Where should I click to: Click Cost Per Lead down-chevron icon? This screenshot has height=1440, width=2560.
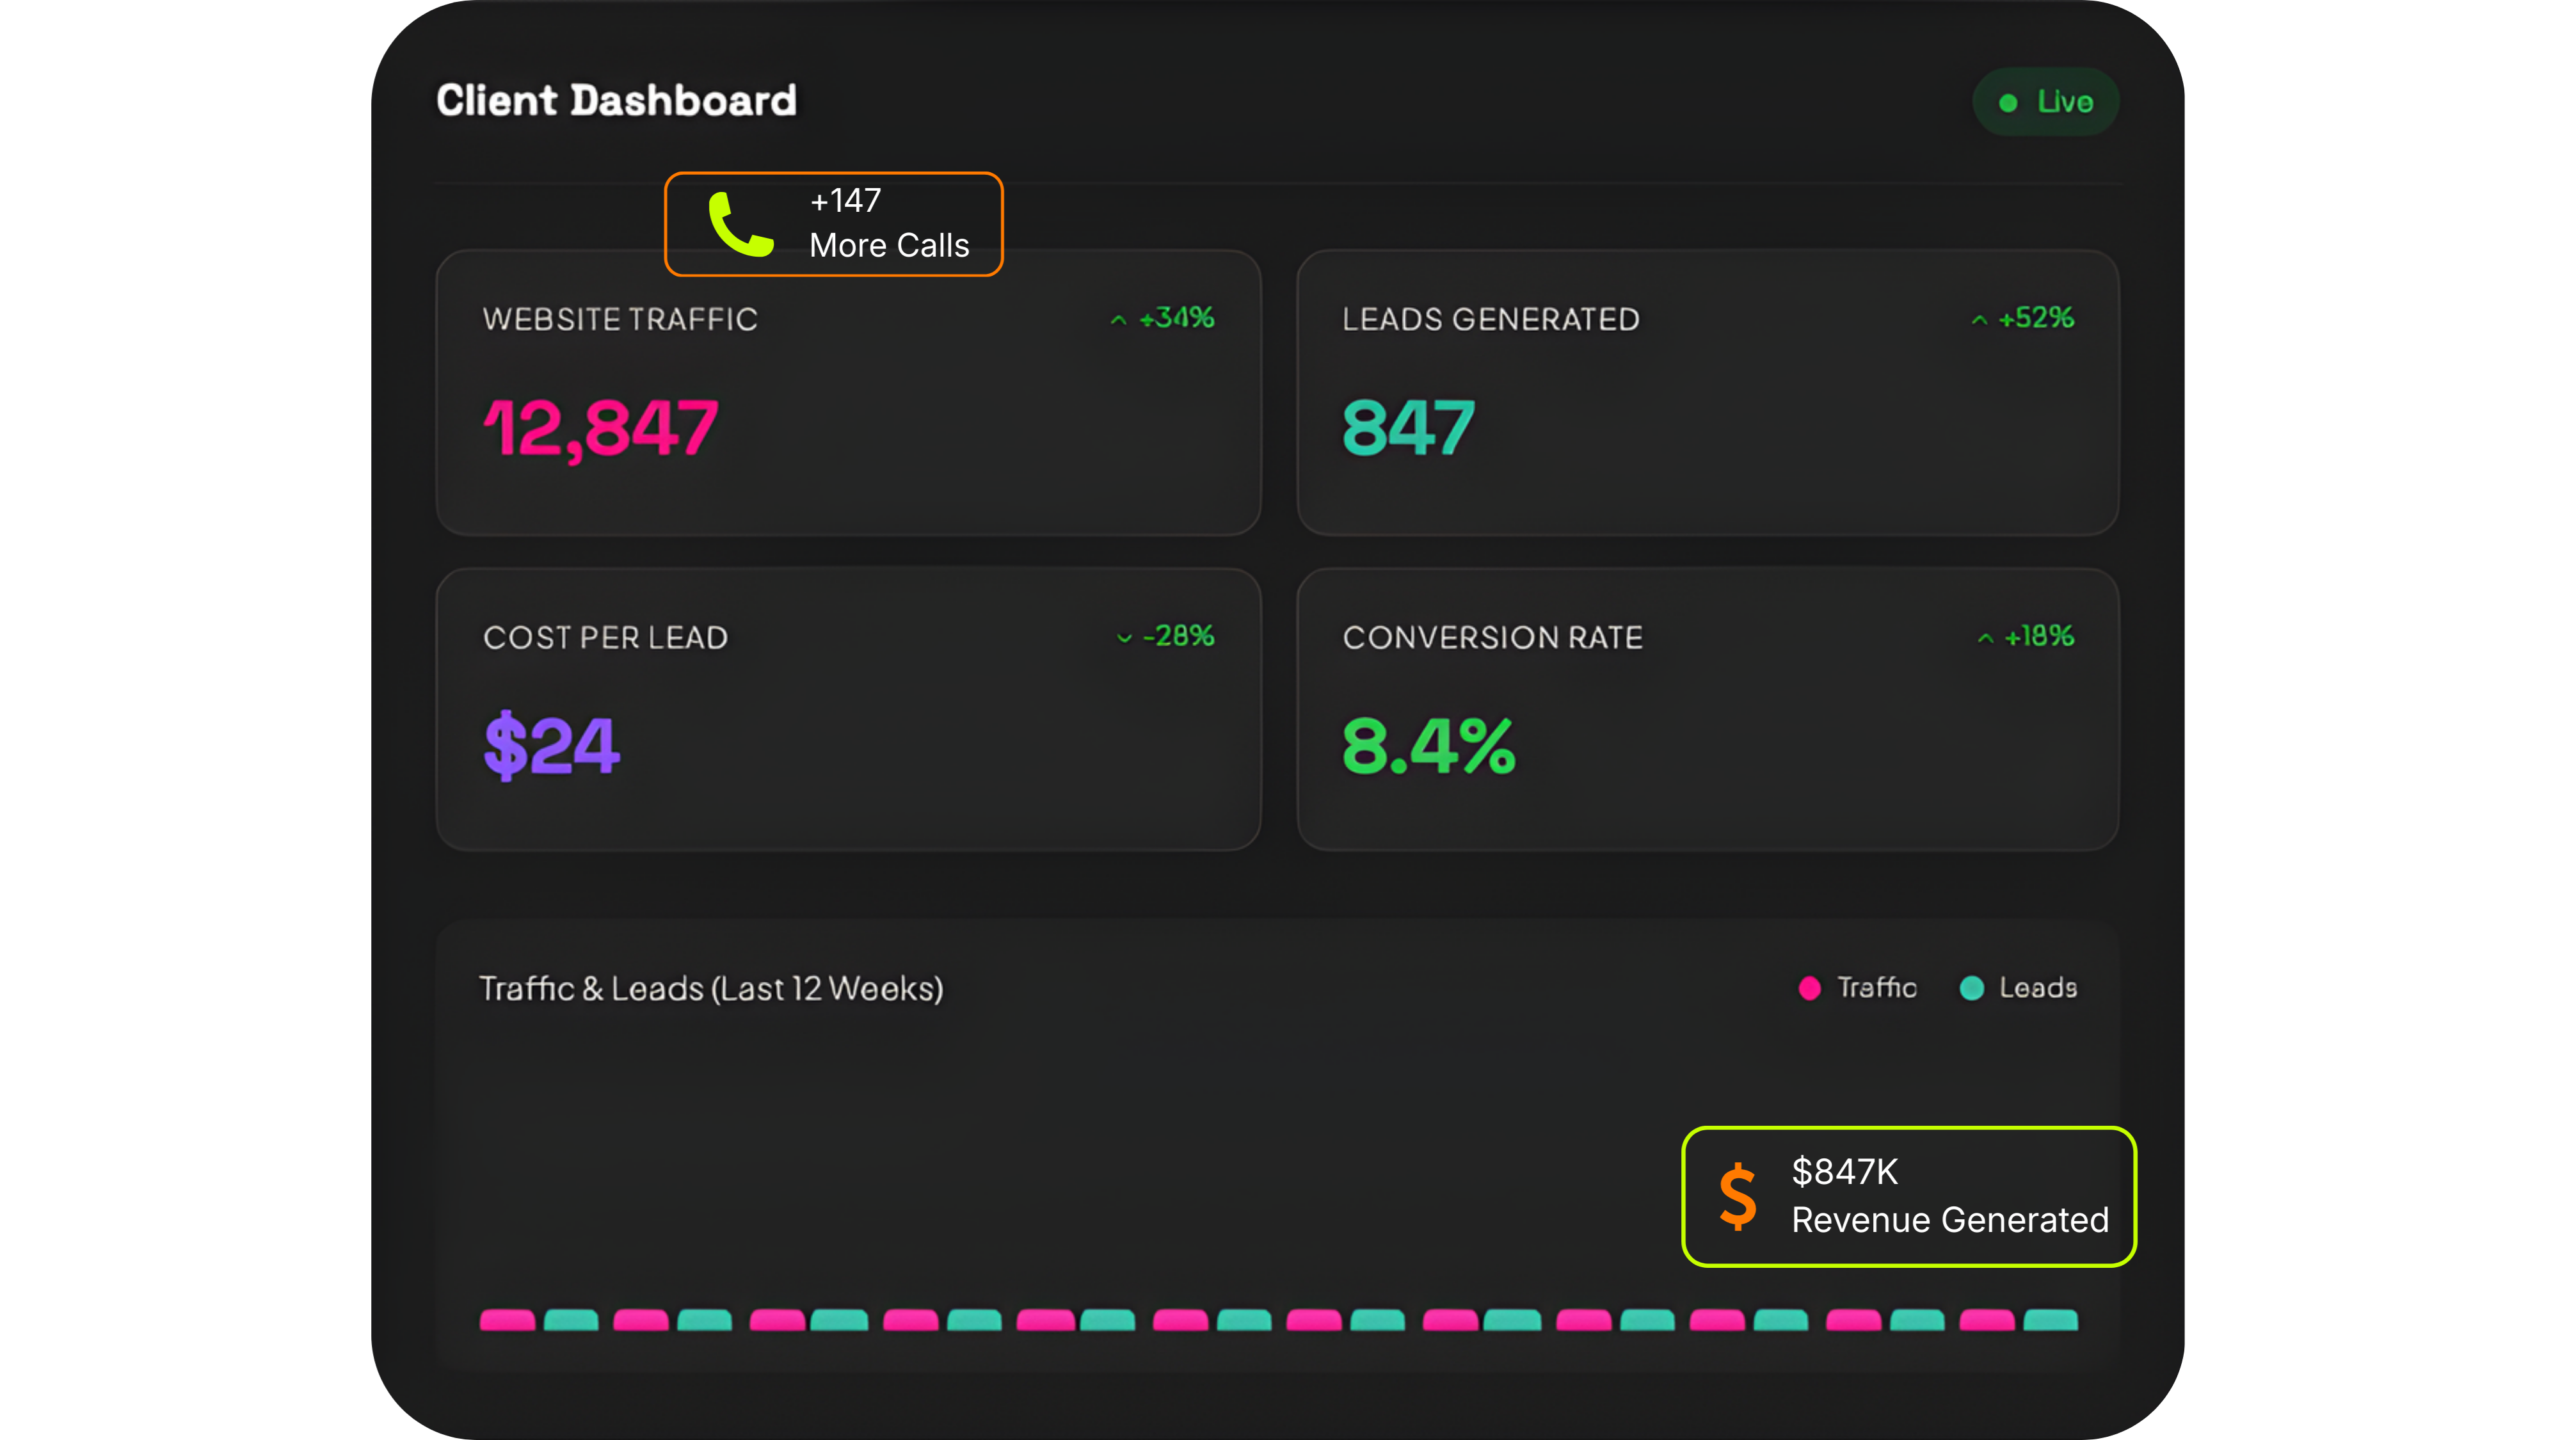click(x=1124, y=638)
